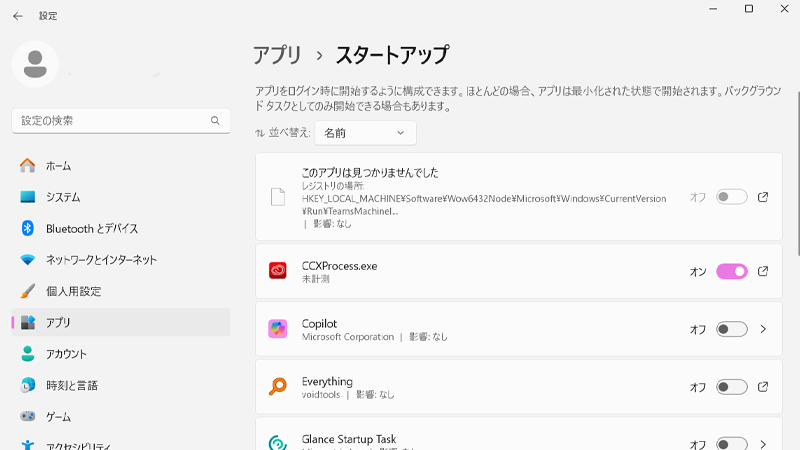Open external link for missing app entry

763,197
